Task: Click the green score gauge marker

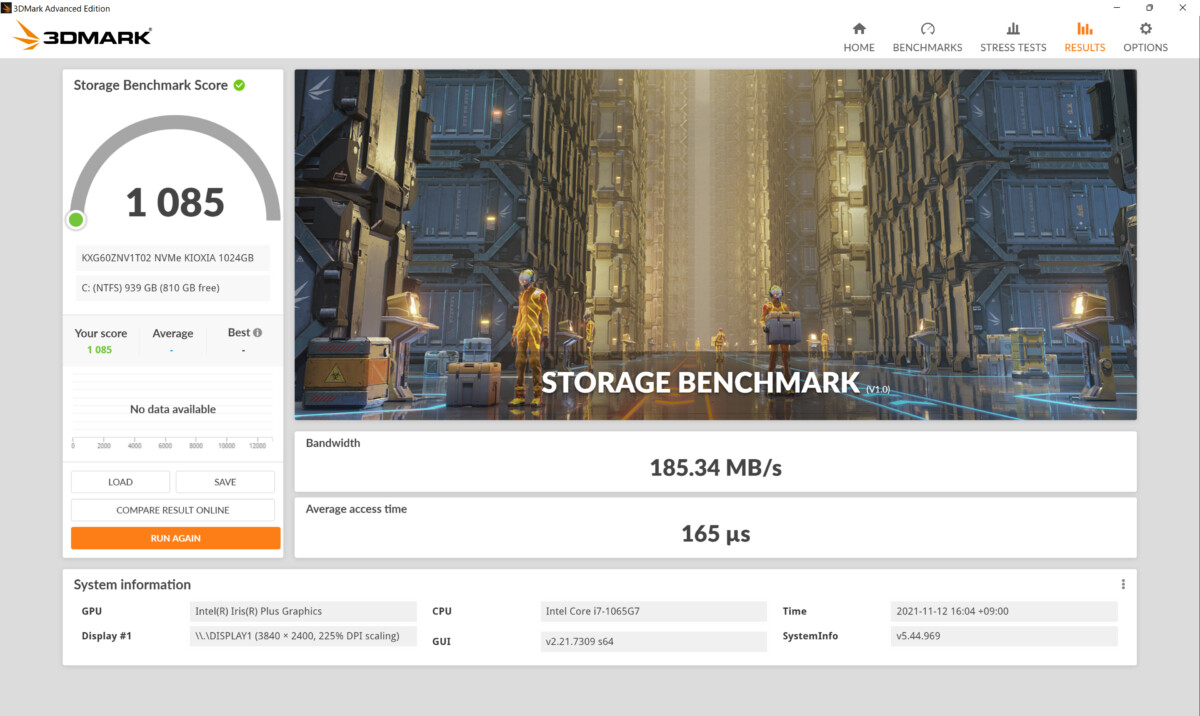Action: point(76,220)
